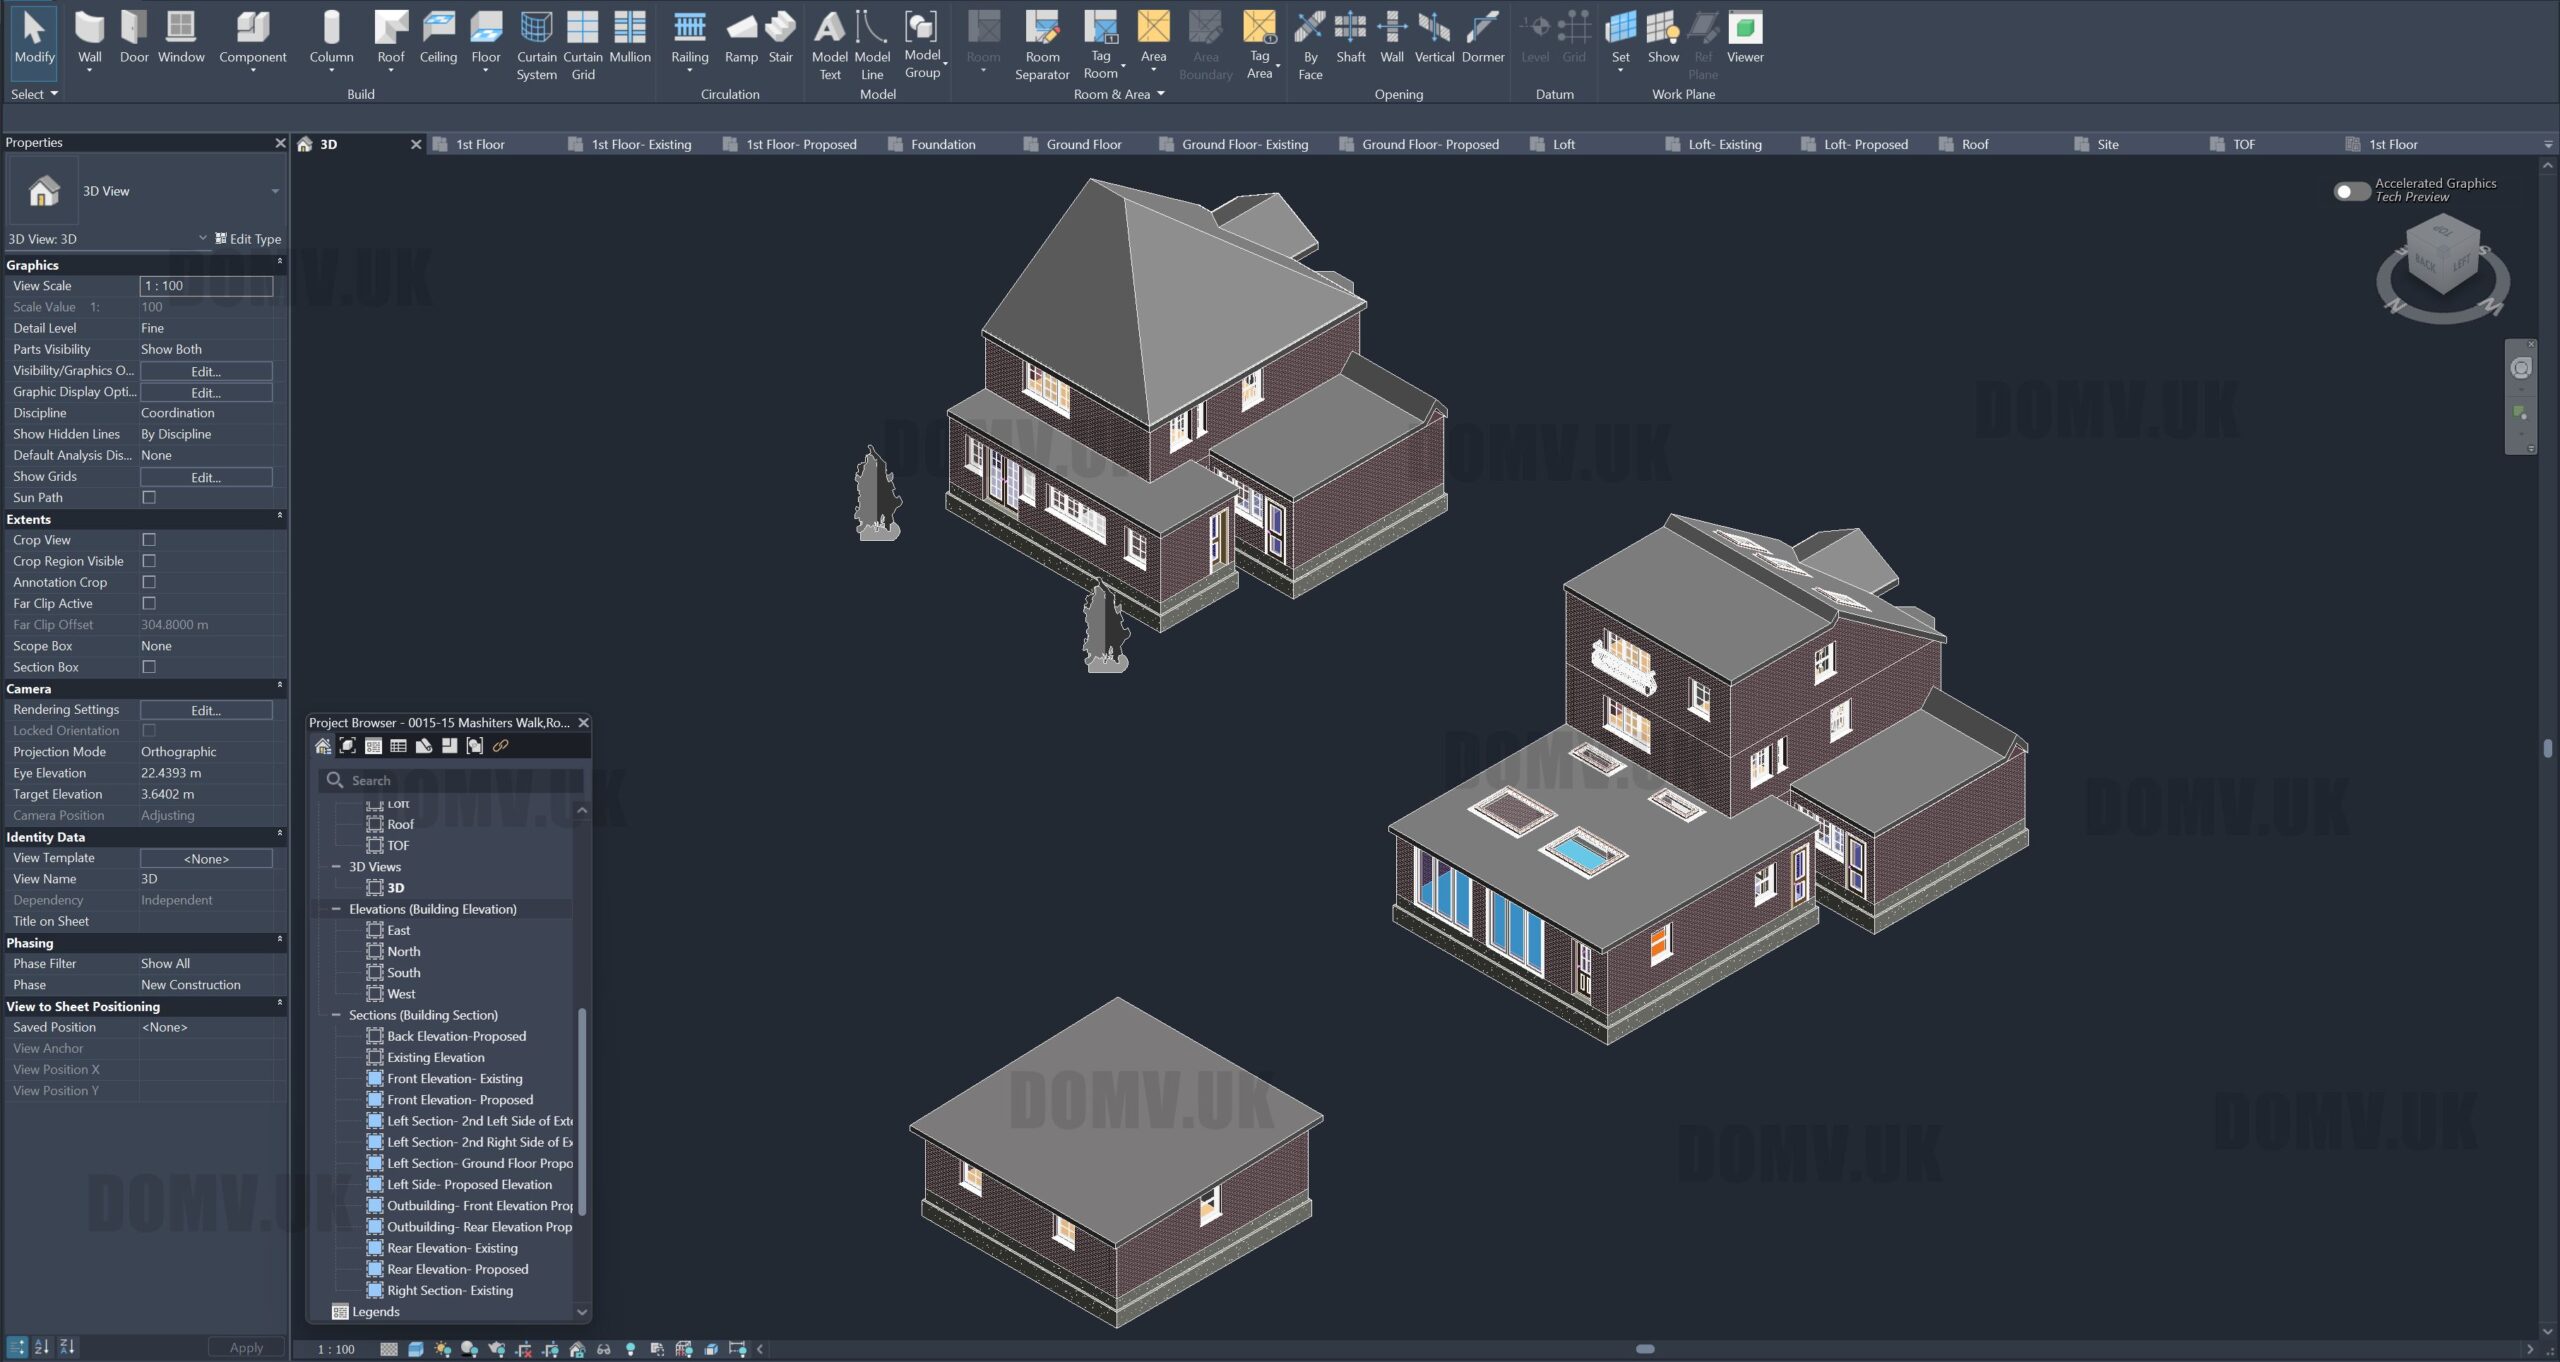Check the Crop View checkbox
Image resolution: width=2560 pixels, height=1362 pixels.
[149, 540]
